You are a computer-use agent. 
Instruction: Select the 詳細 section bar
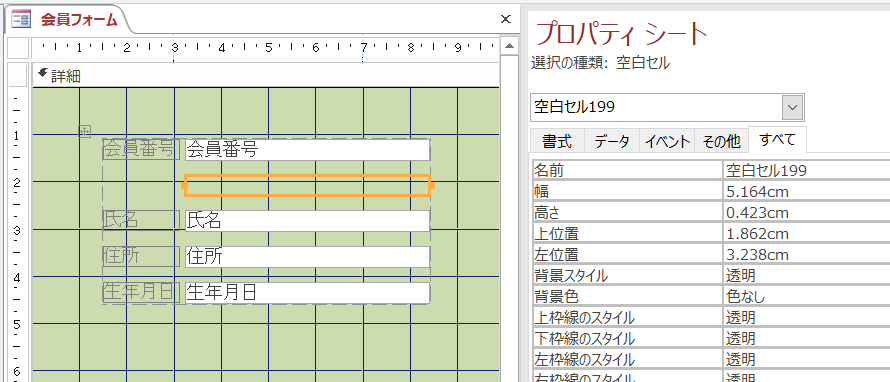(266, 75)
